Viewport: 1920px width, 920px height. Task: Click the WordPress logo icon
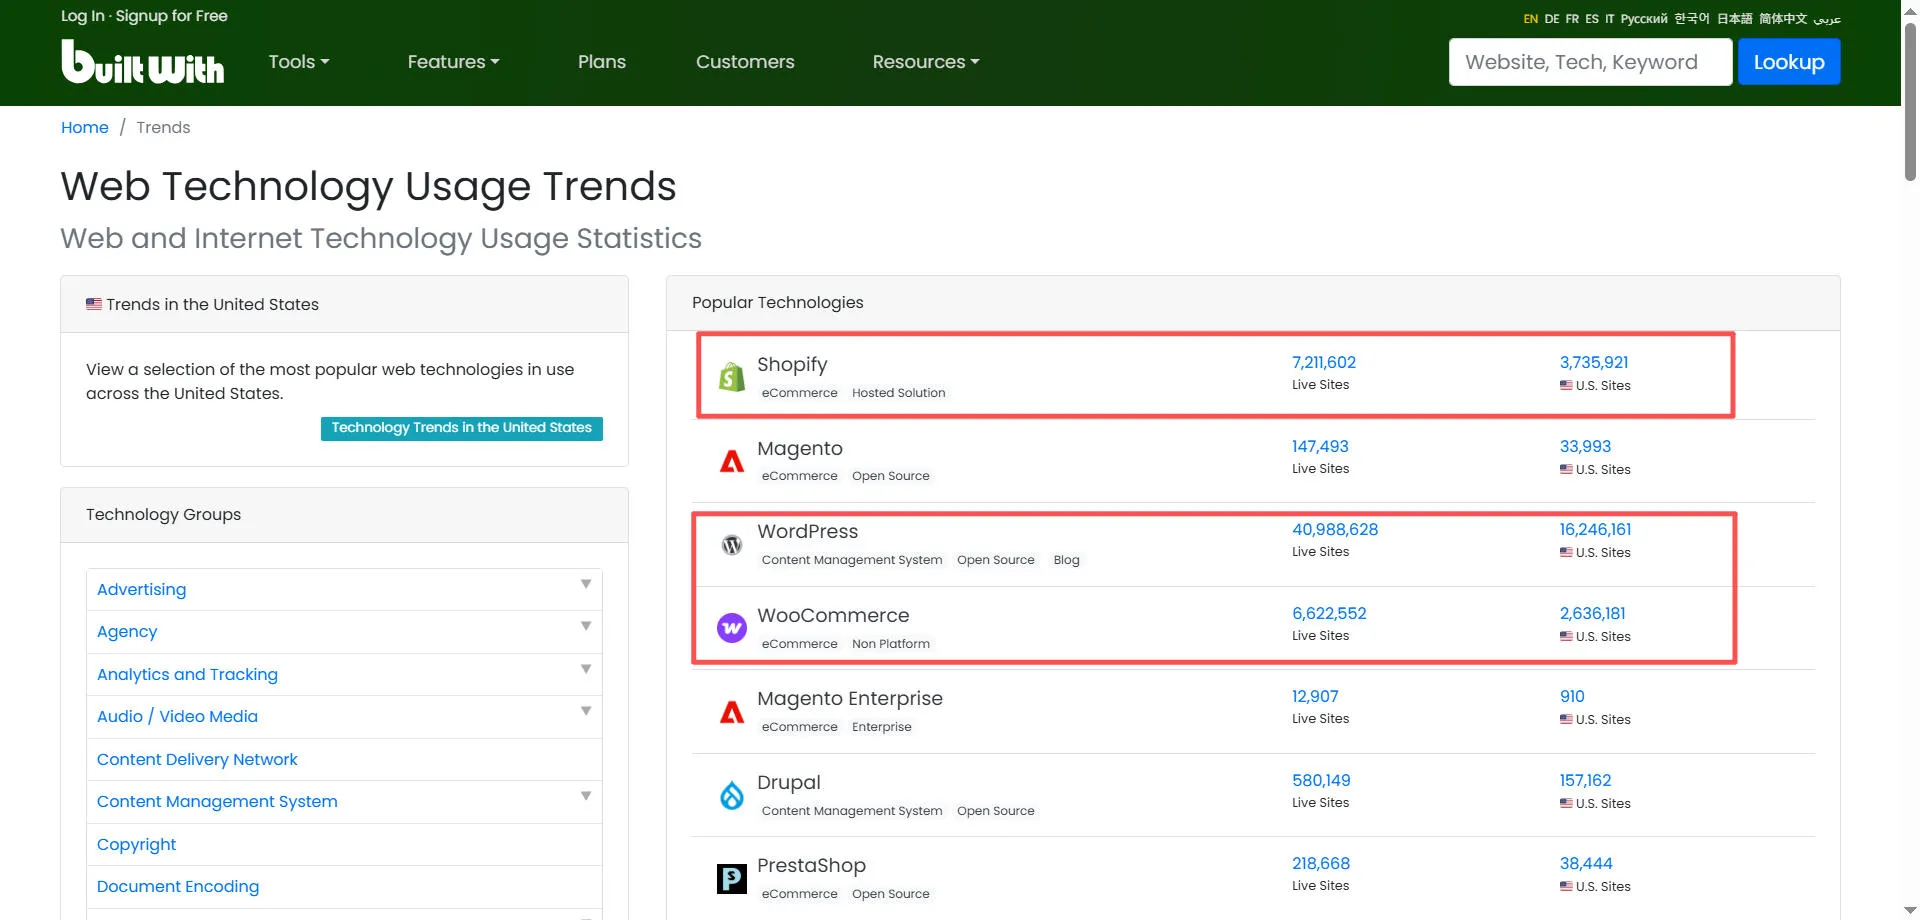(732, 545)
